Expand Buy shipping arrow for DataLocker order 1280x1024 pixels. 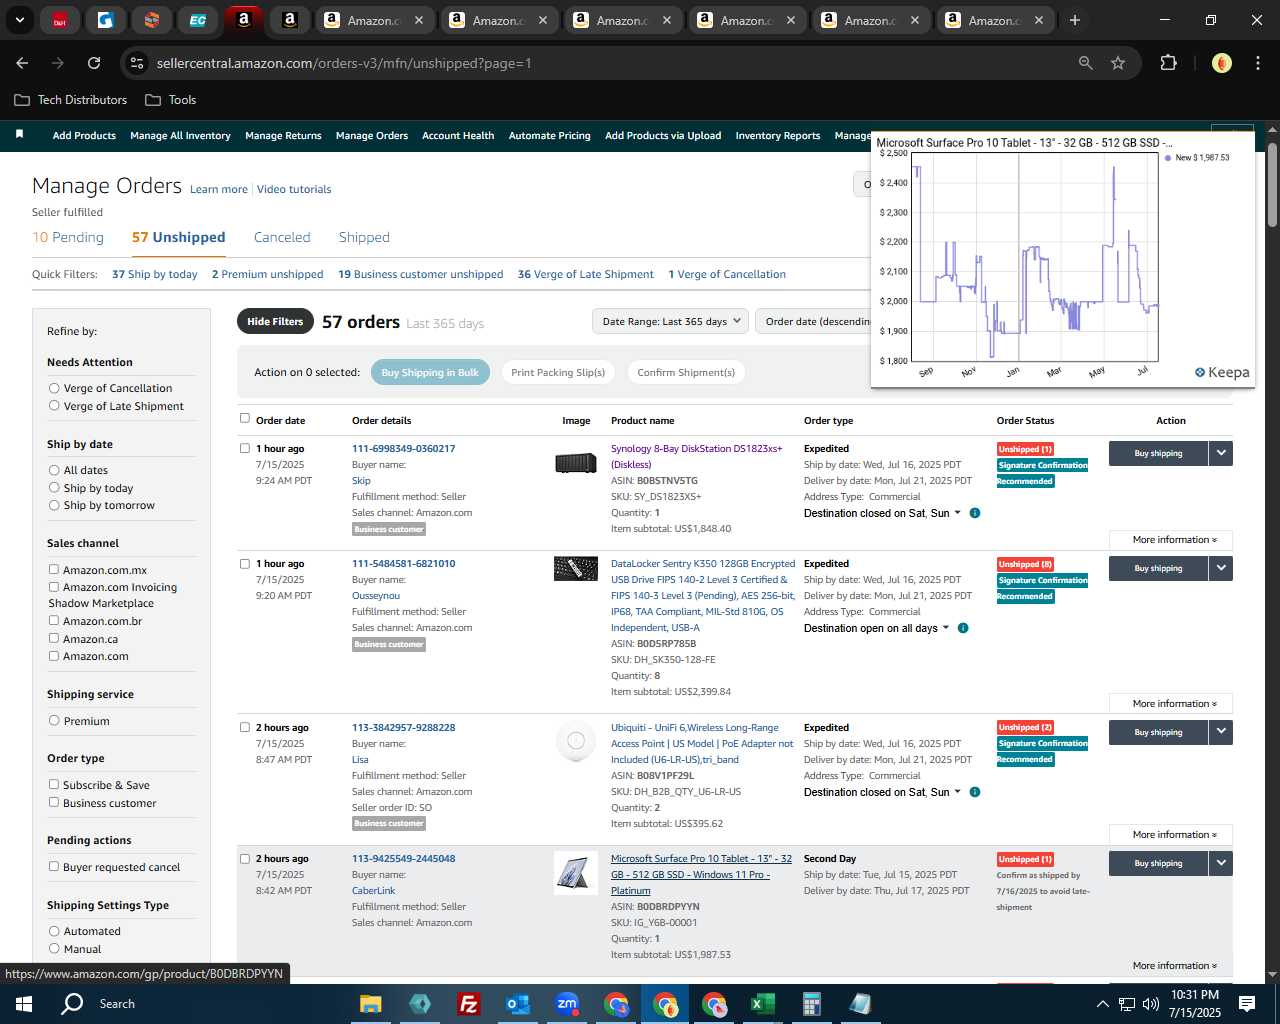(x=1221, y=568)
